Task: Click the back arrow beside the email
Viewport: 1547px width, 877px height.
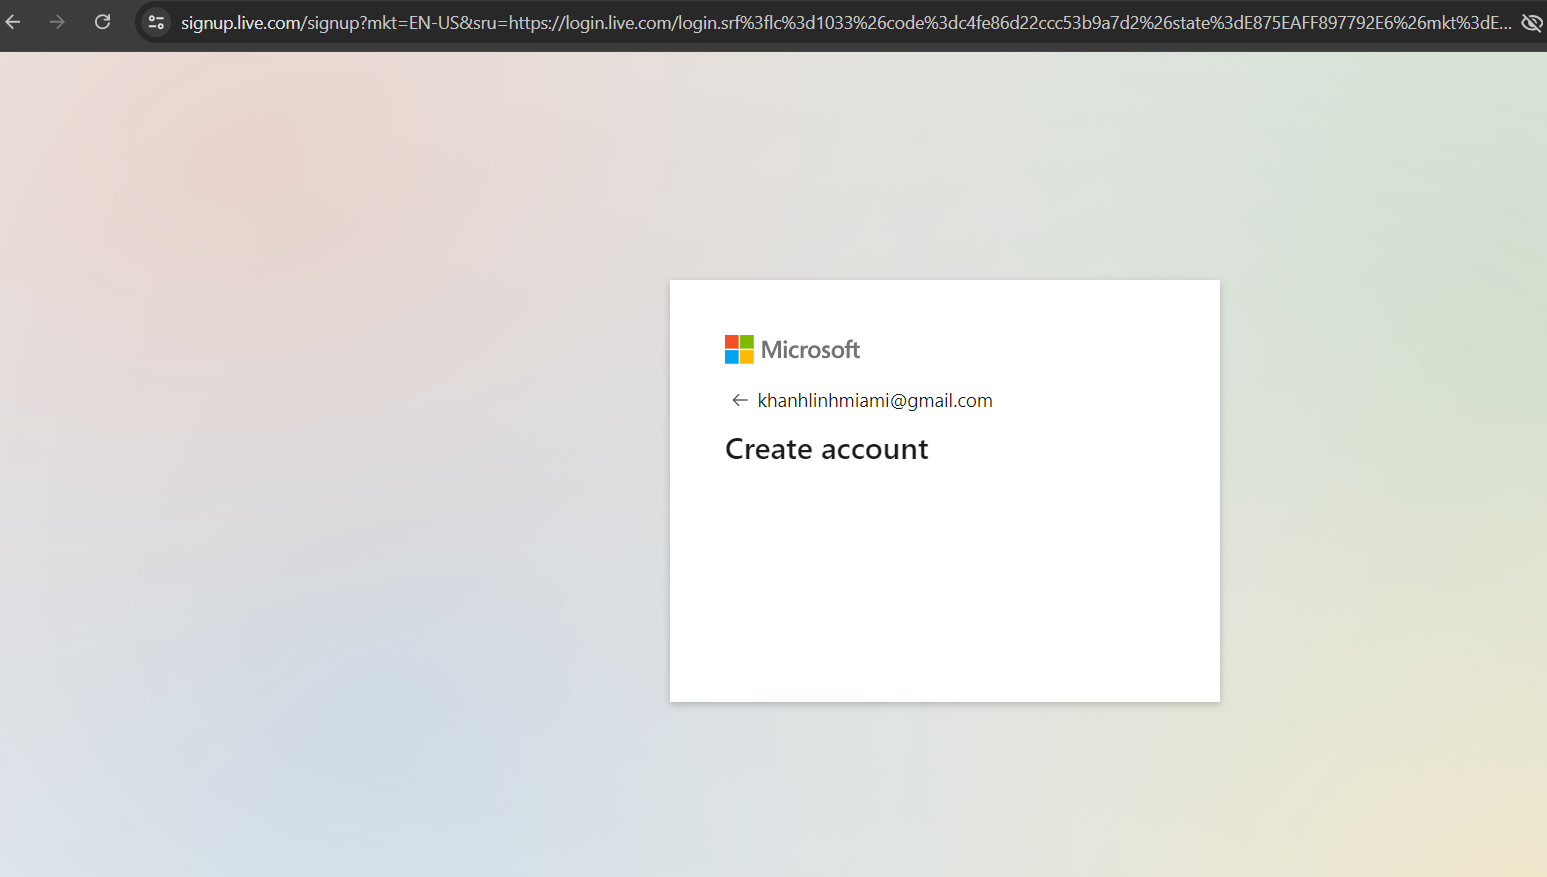Action: (x=739, y=400)
